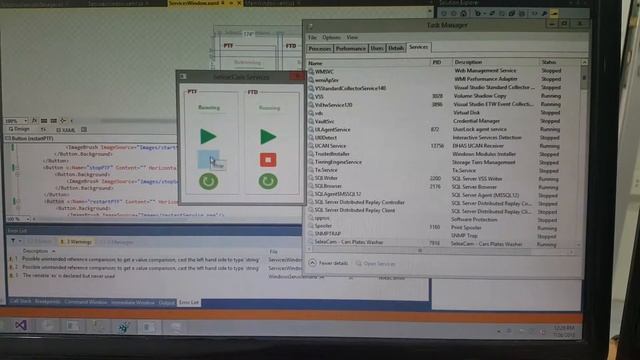Select the SQLBrowser service row
The height and width of the screenshot is (360, 640).
(443, 186)
